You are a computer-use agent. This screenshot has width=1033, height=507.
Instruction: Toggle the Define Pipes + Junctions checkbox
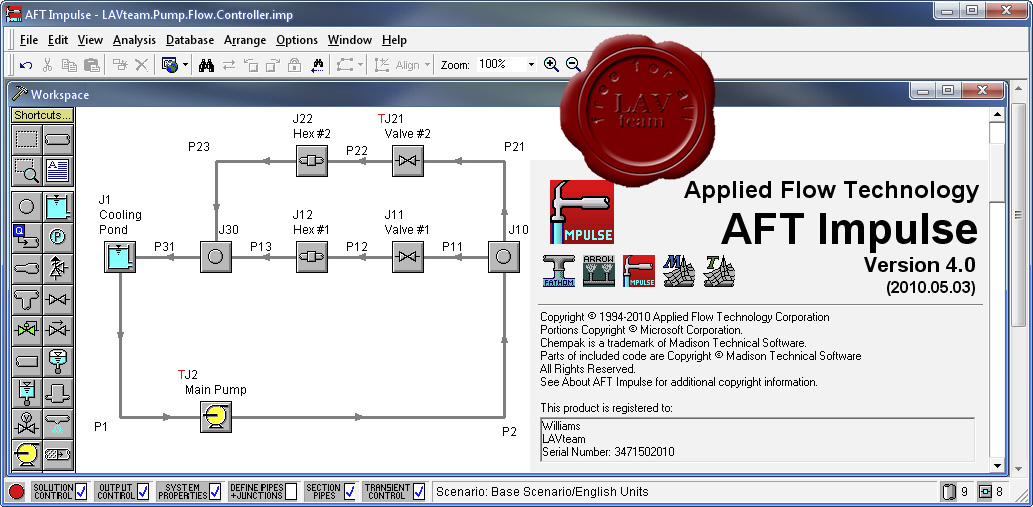(291, 491)
